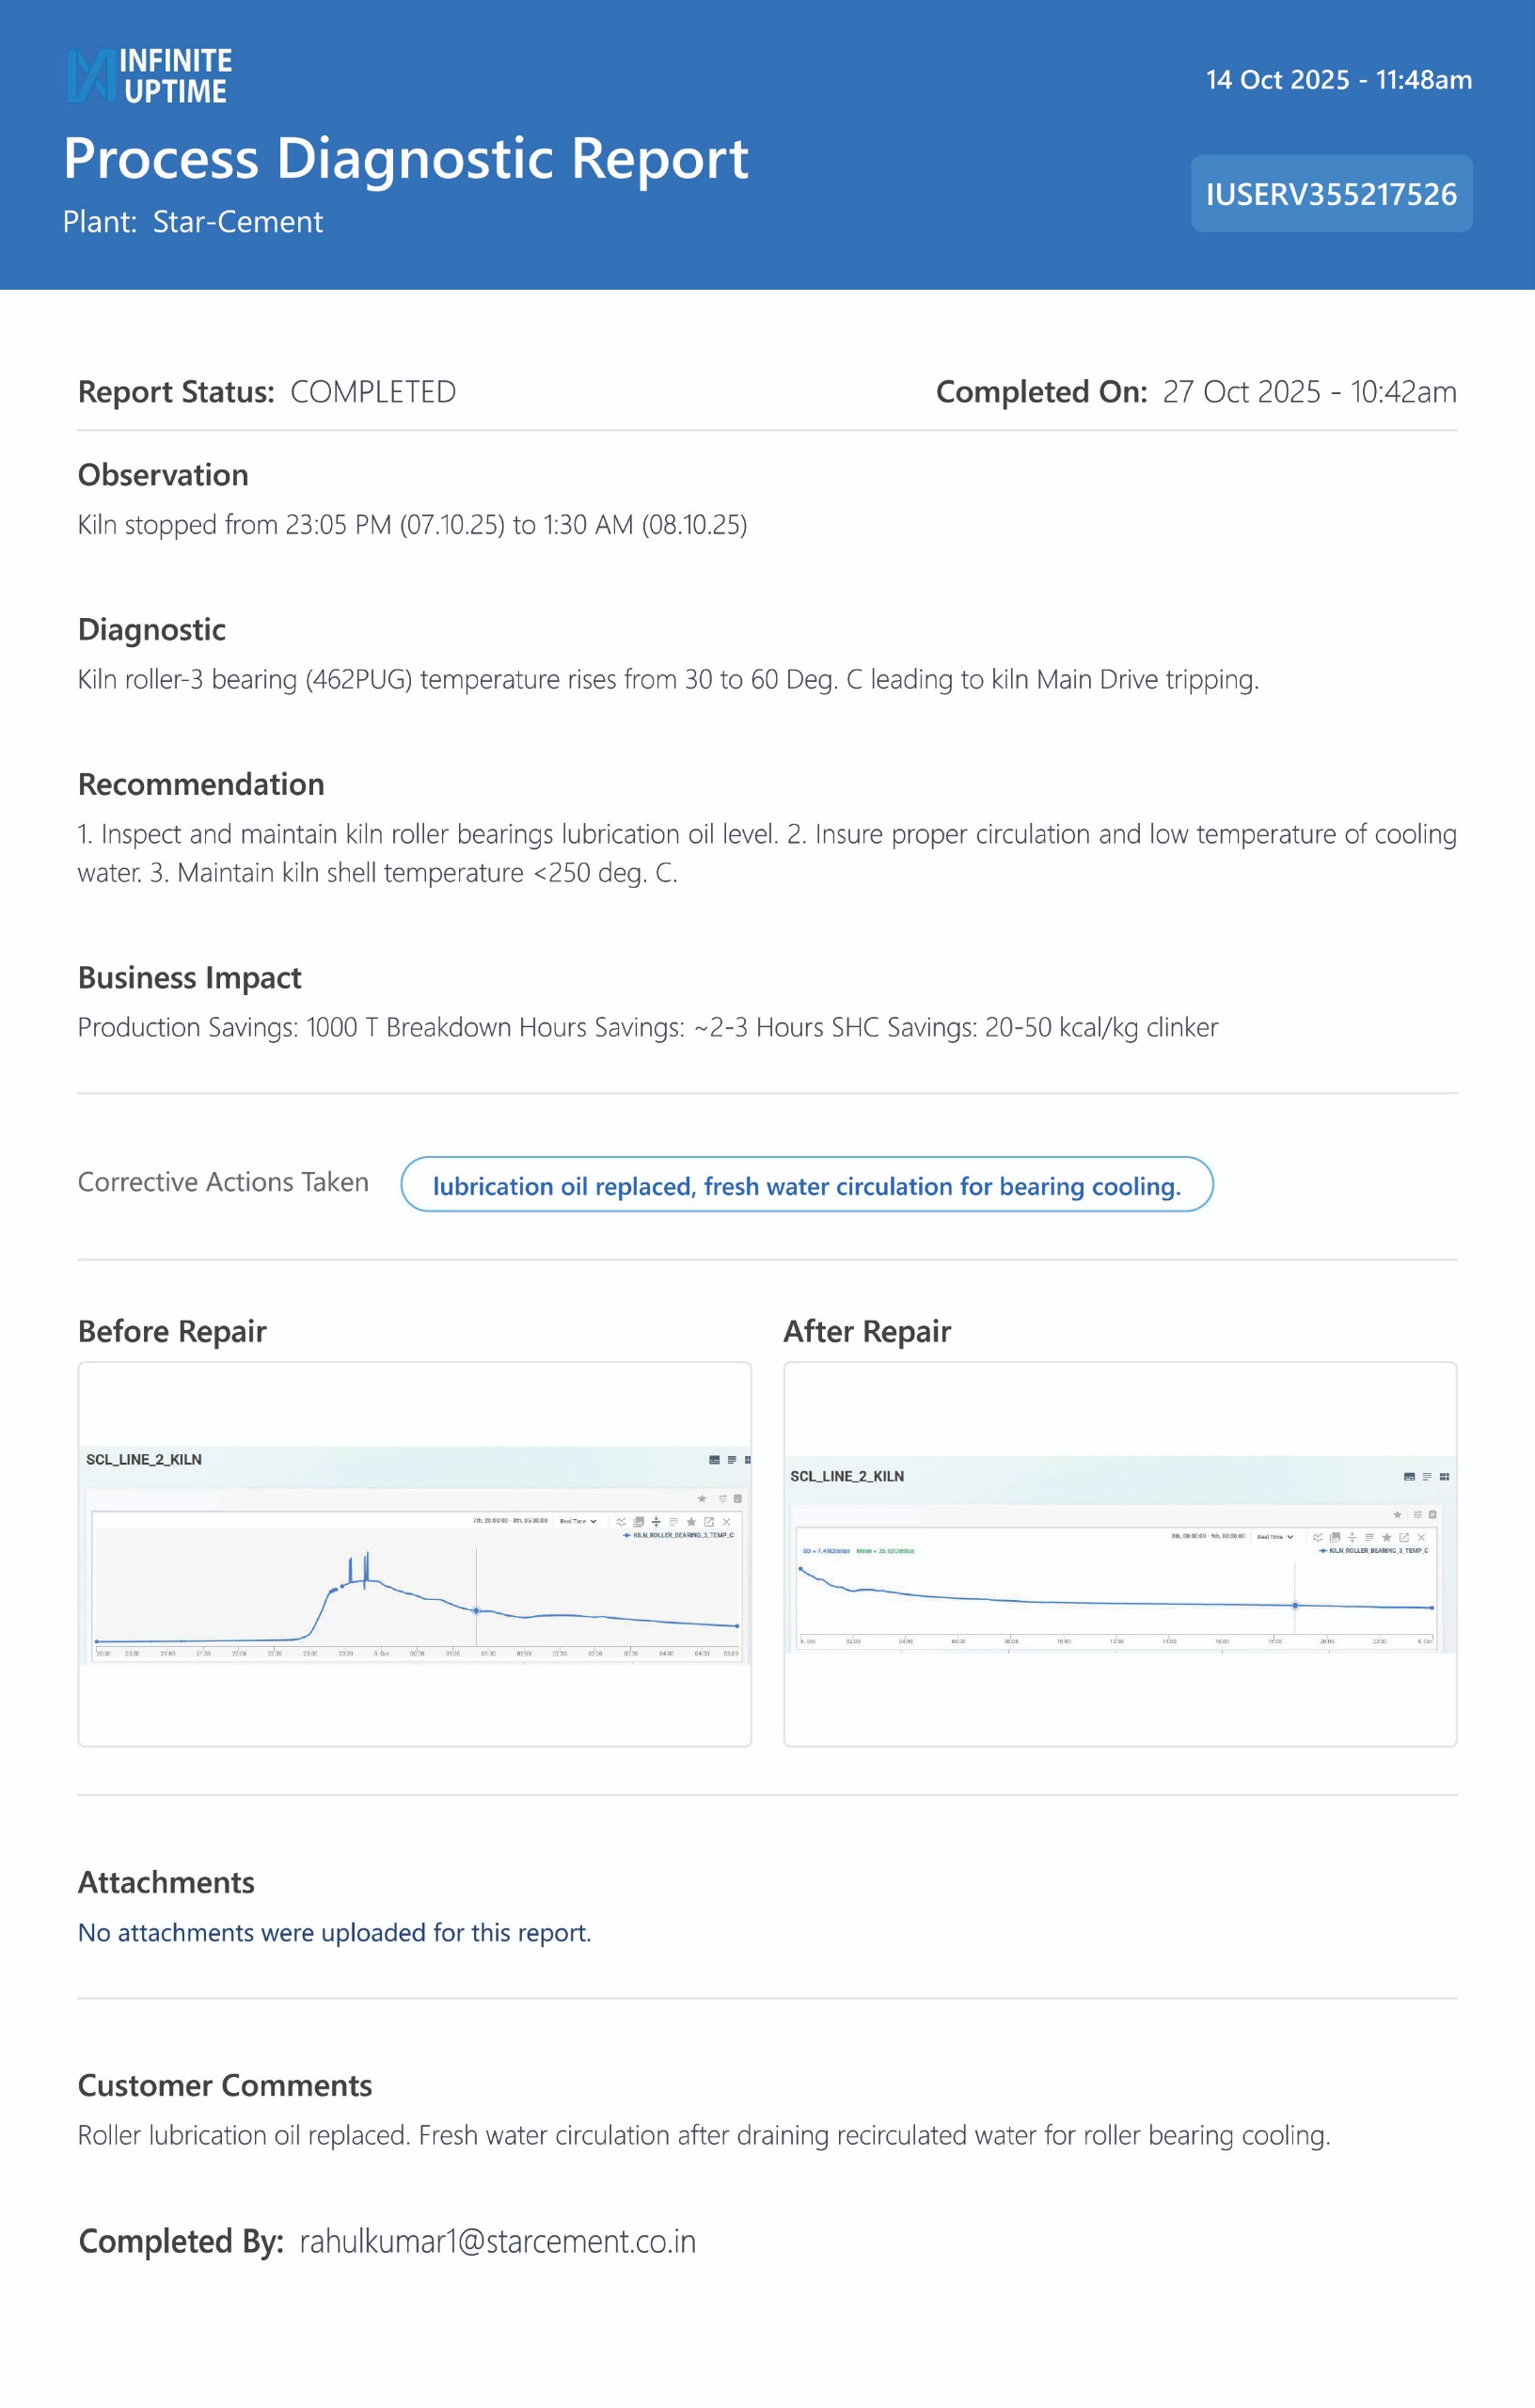Click image gallery icon in Before Repair chart toolbar

(x=639, y=1522)
